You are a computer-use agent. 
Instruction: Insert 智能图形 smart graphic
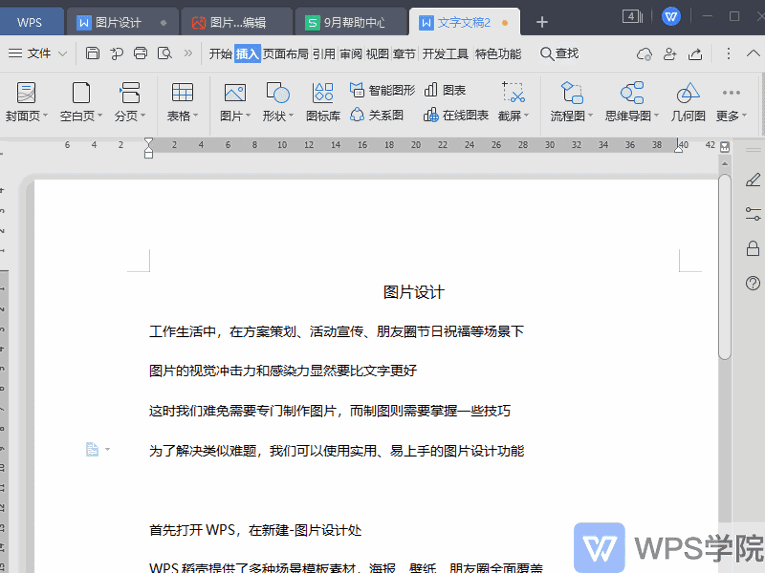coord(382,90)
